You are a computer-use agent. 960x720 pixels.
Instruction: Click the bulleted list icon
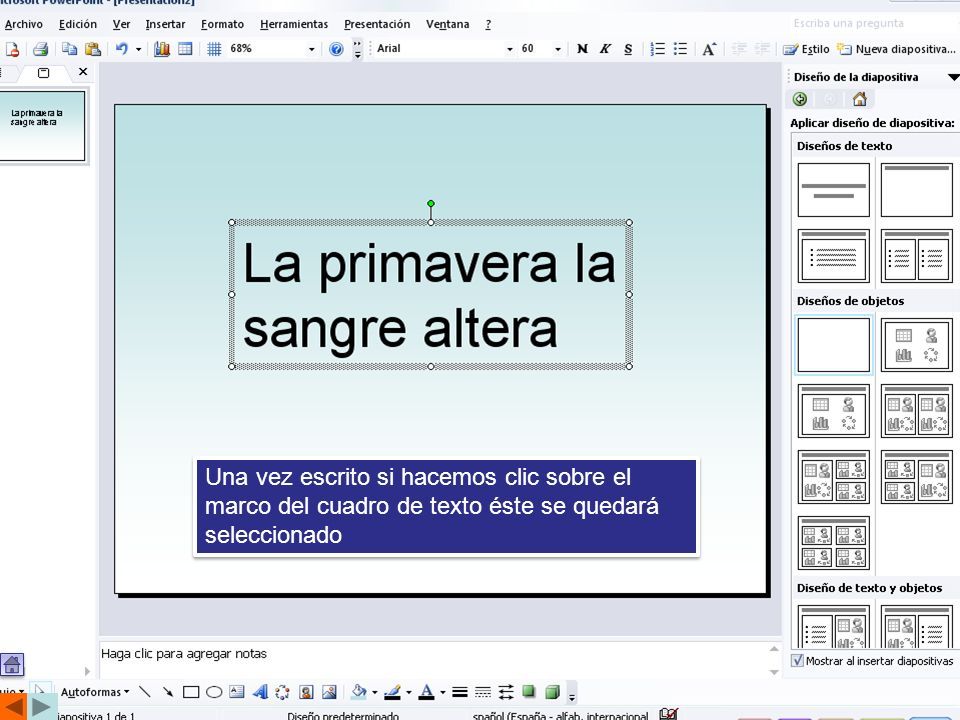(x=680, y=49)
